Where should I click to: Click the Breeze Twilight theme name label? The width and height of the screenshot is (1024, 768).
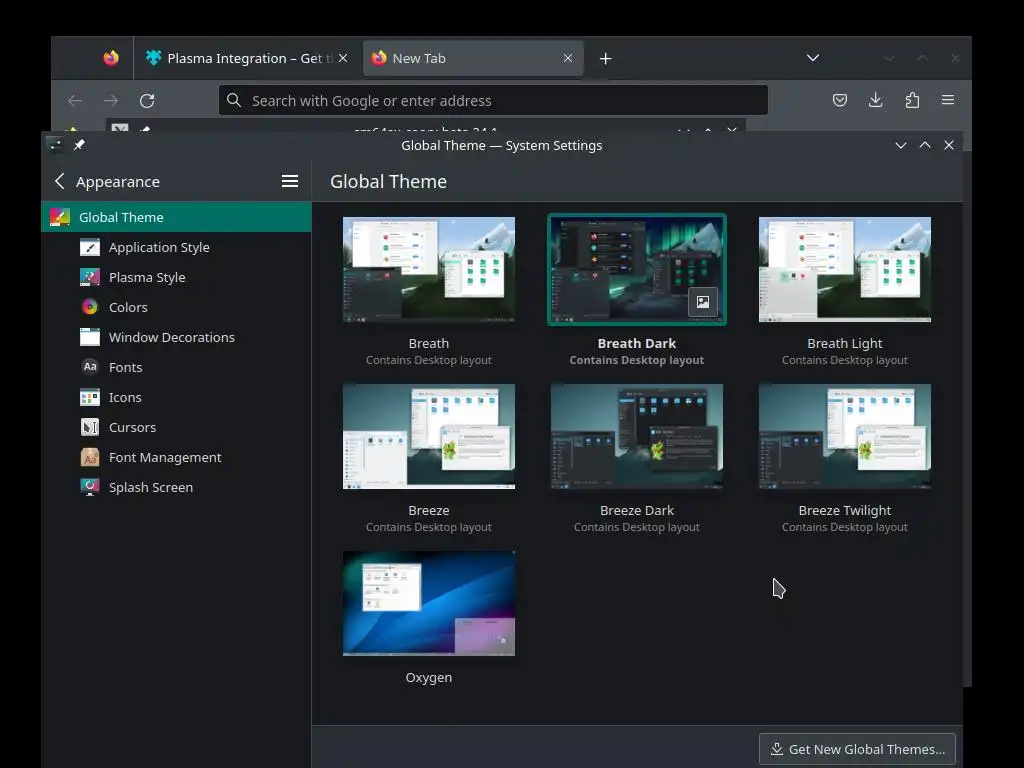844,511
